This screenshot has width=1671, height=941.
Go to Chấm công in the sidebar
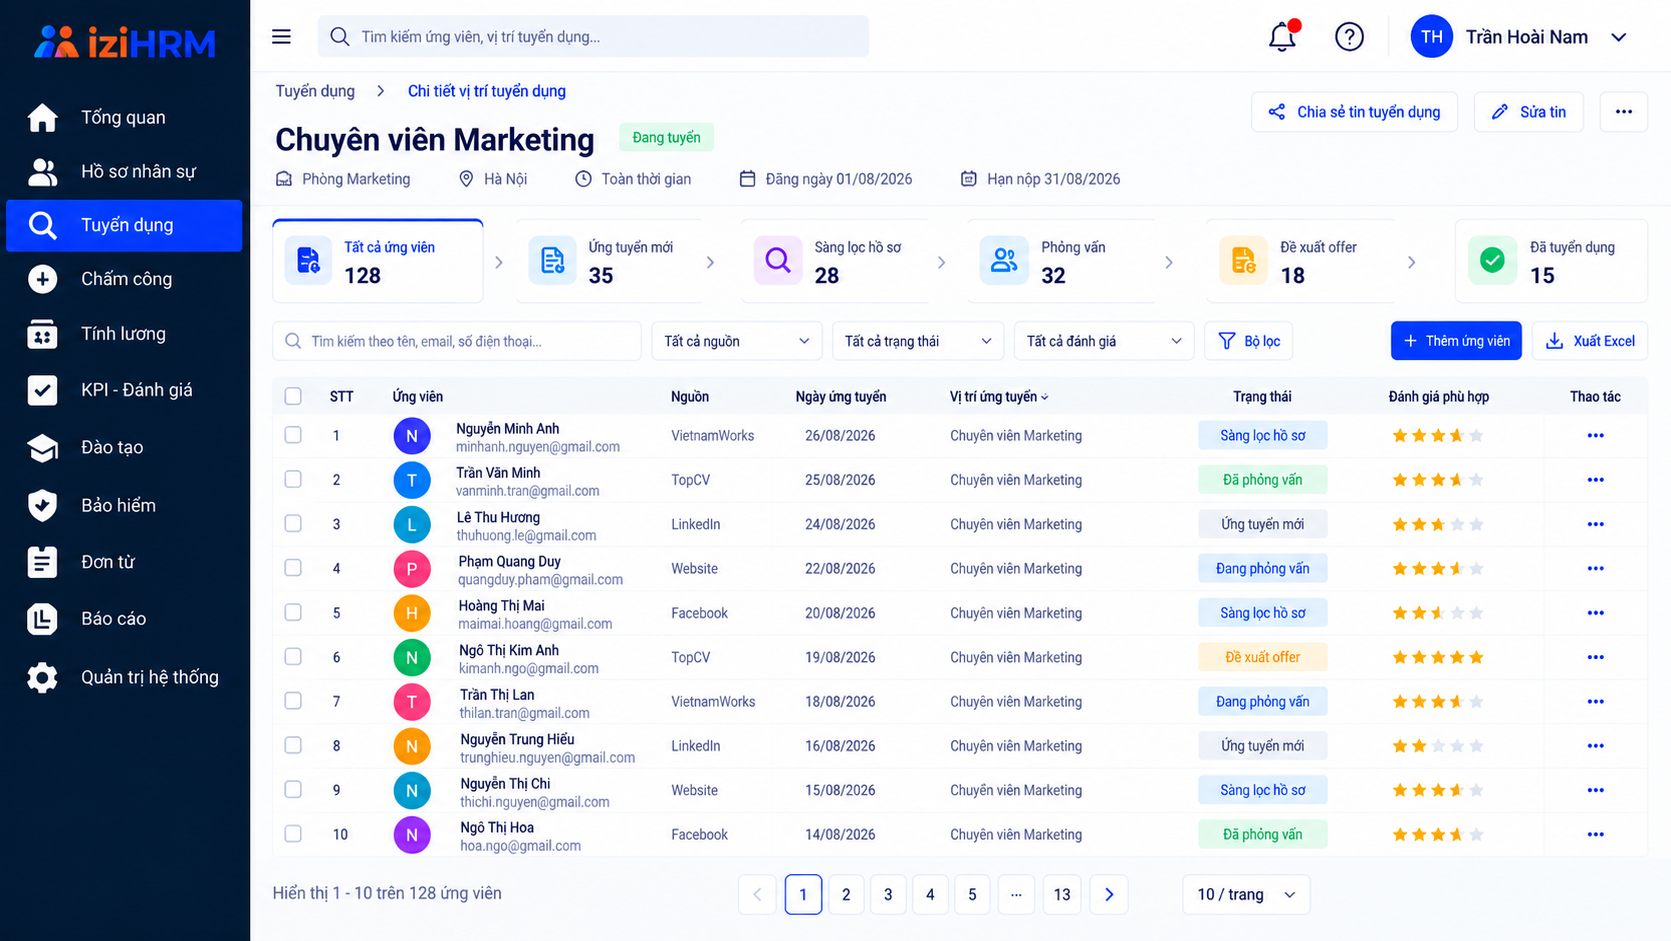click(x=124, y=279)
